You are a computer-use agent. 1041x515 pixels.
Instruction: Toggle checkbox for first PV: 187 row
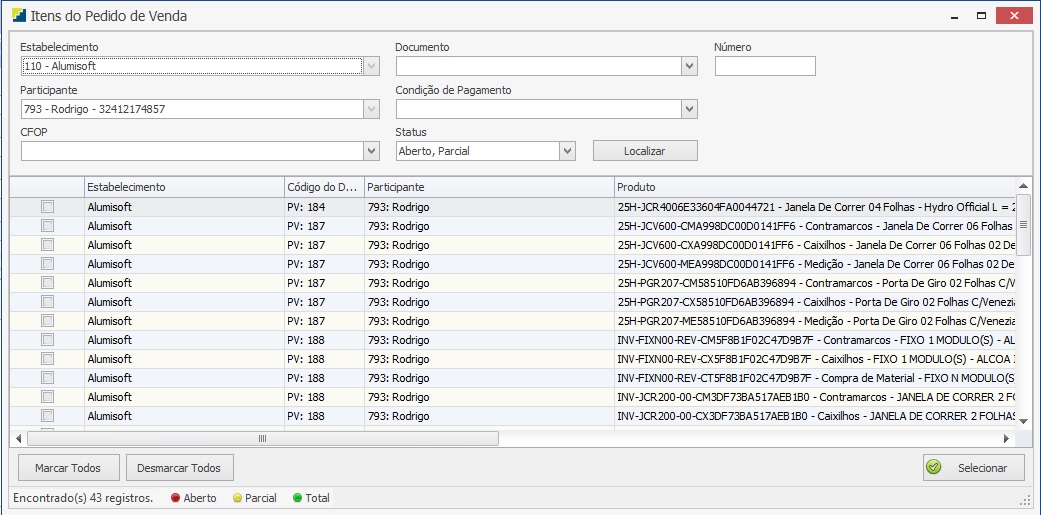point(47,226)
